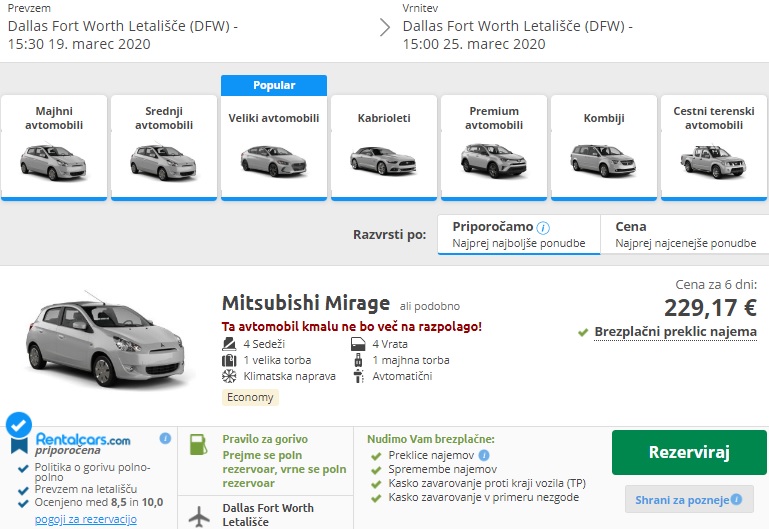Viewport: 769px width, 529px height.
Task: Pick the Kabrioleti convertible category
Action: [384, 146]
